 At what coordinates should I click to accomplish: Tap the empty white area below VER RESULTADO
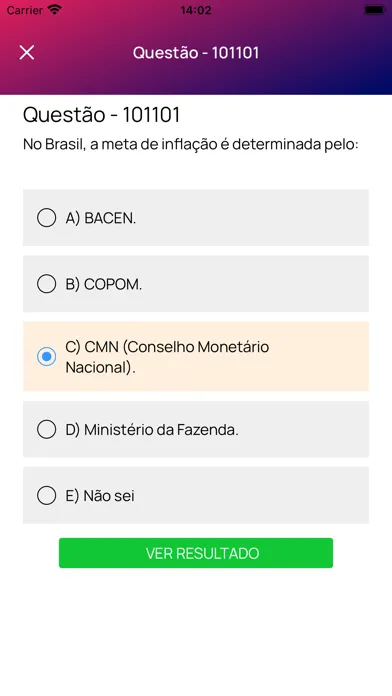click(196, 630)
